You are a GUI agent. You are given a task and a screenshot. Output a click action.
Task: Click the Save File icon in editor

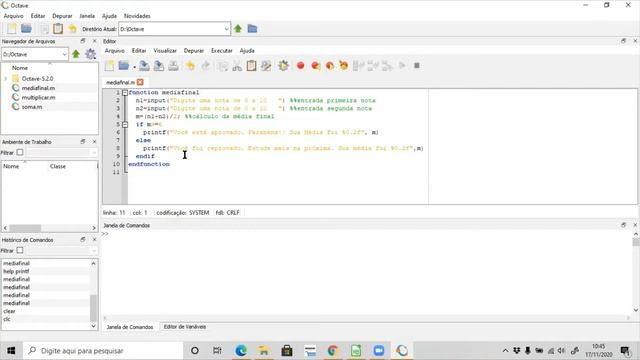144,66
